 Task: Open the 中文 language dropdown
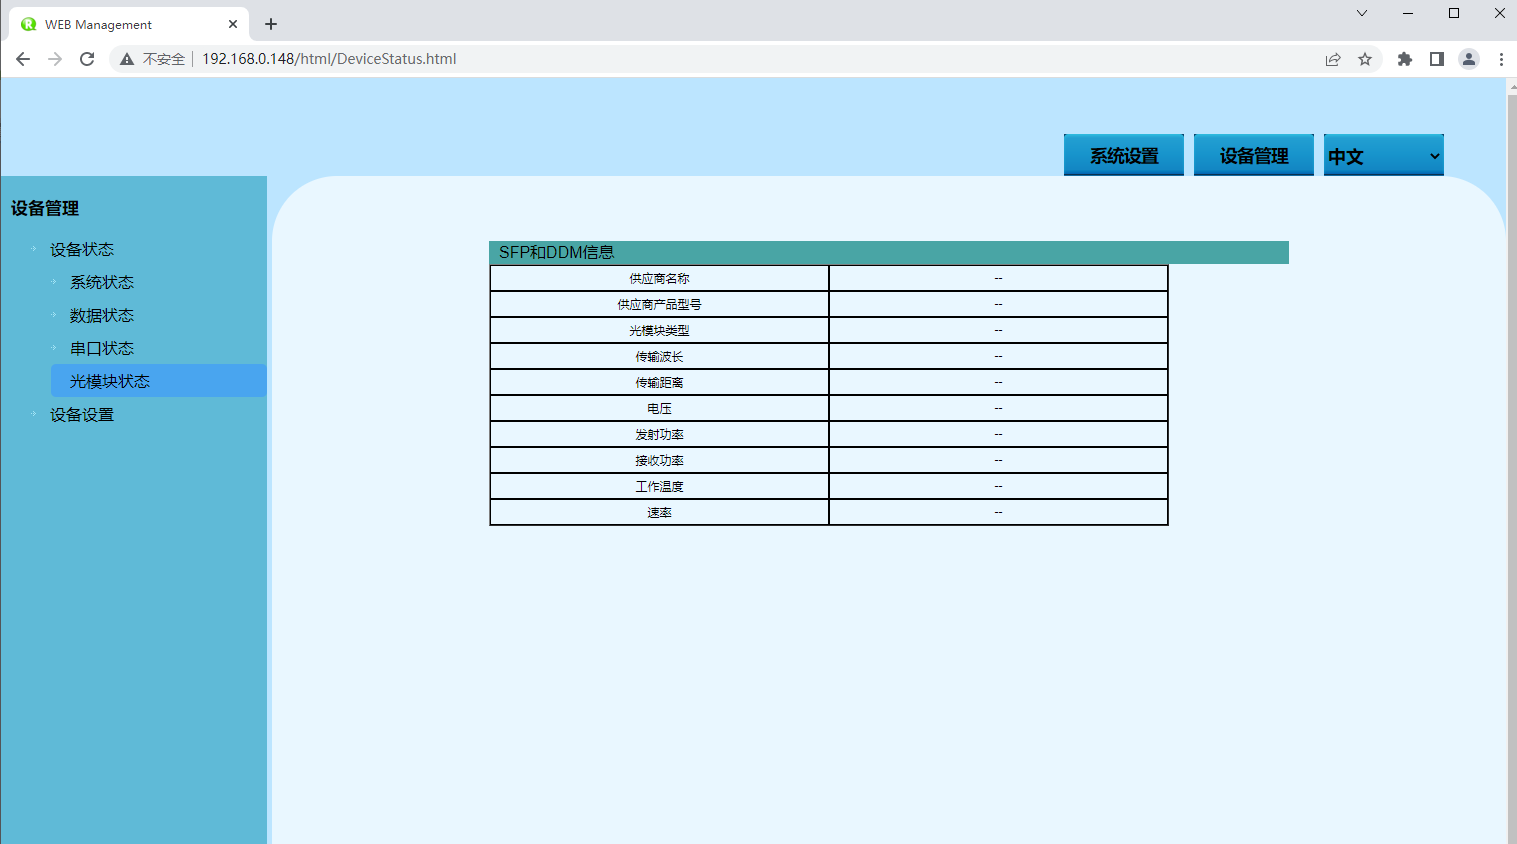point(1383,156)
